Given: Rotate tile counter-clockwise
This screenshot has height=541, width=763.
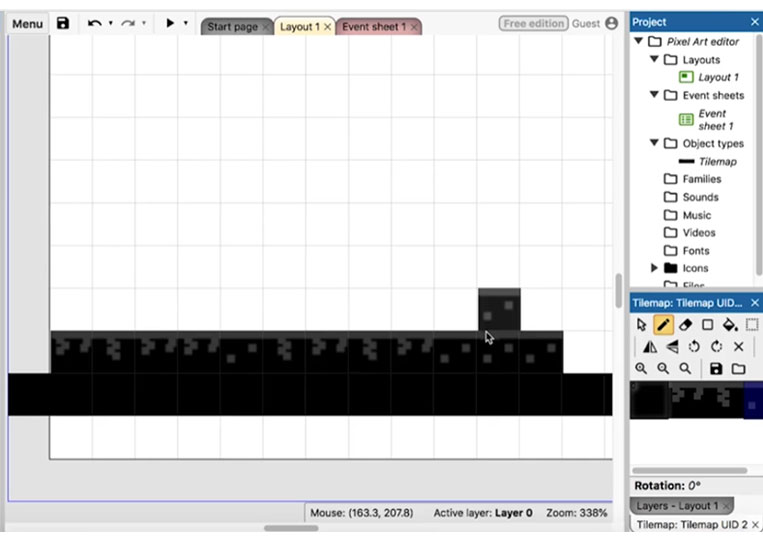Looking at the screenshot, I should coord(694,347).
